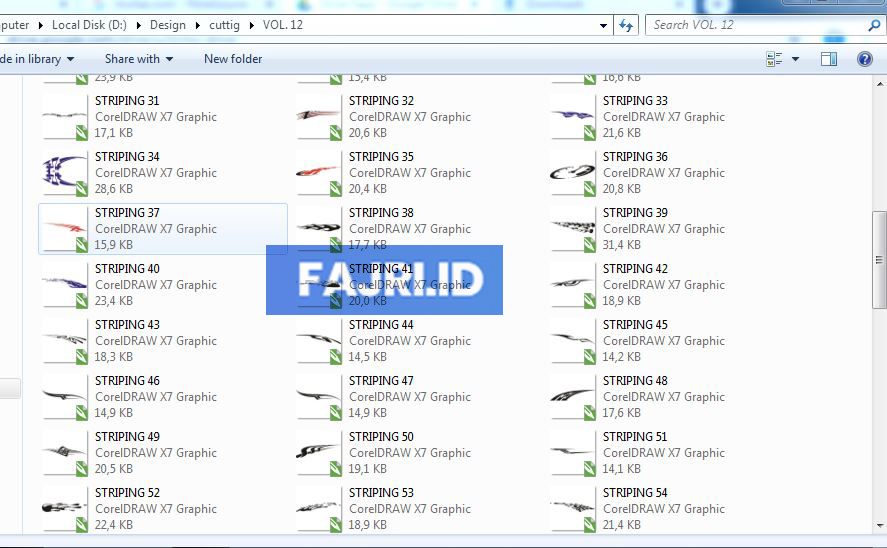Click the Search VOL. 12 field
The width and height of the screenshot is (887, 548).
758,25
